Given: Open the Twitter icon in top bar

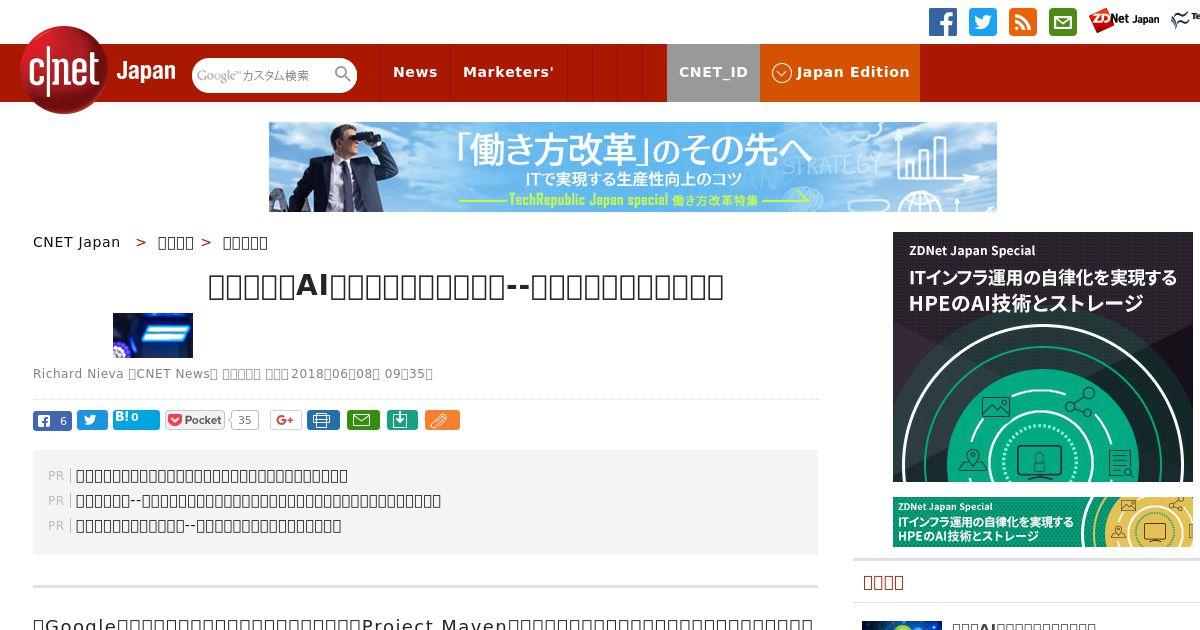Looking at the screenshot, I should click(983, 22).
